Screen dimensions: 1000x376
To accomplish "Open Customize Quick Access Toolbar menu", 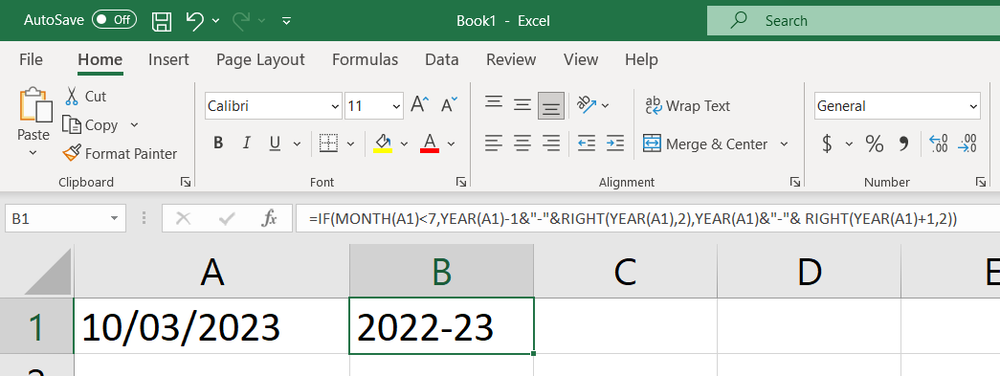I will tap(286, 21).
